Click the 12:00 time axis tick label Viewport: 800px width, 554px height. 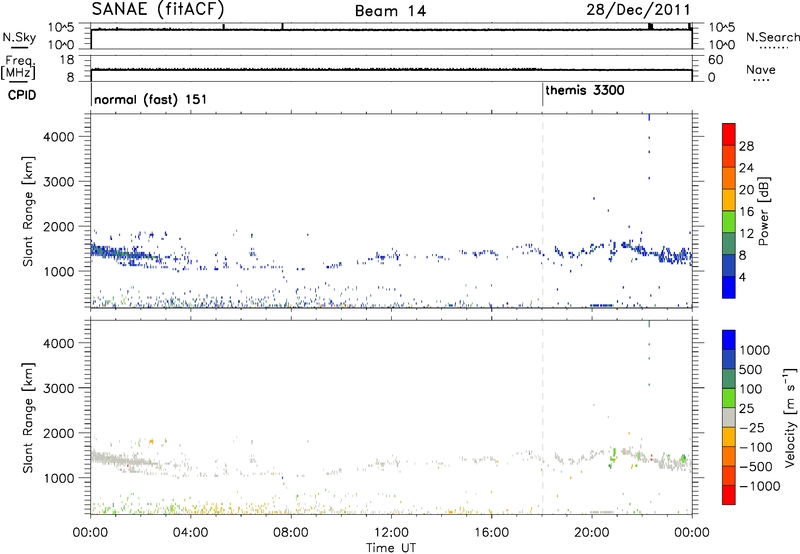[391, 533]
